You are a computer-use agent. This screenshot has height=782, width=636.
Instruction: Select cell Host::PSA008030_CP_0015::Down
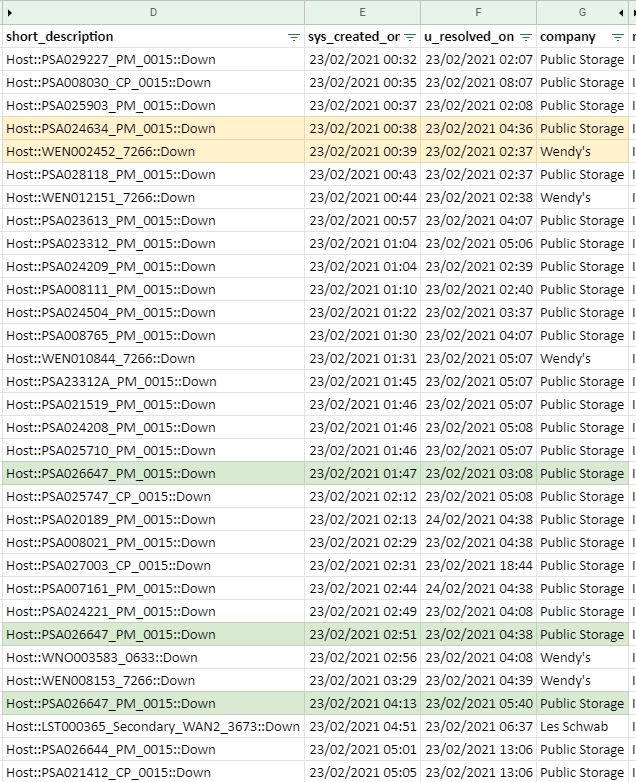tap(154, 82)
